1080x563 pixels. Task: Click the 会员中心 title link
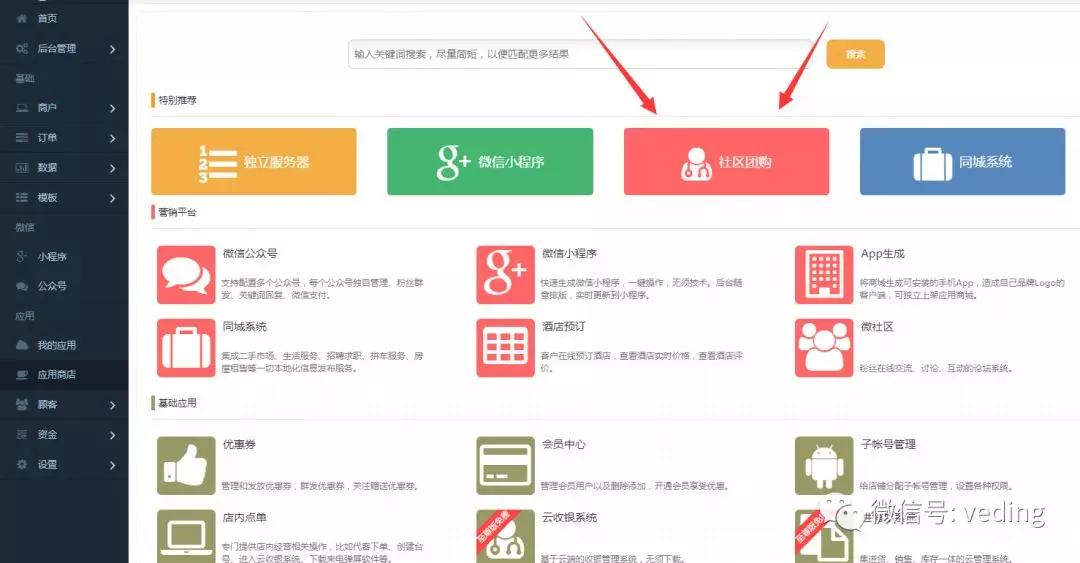click(x=563, y=444)
